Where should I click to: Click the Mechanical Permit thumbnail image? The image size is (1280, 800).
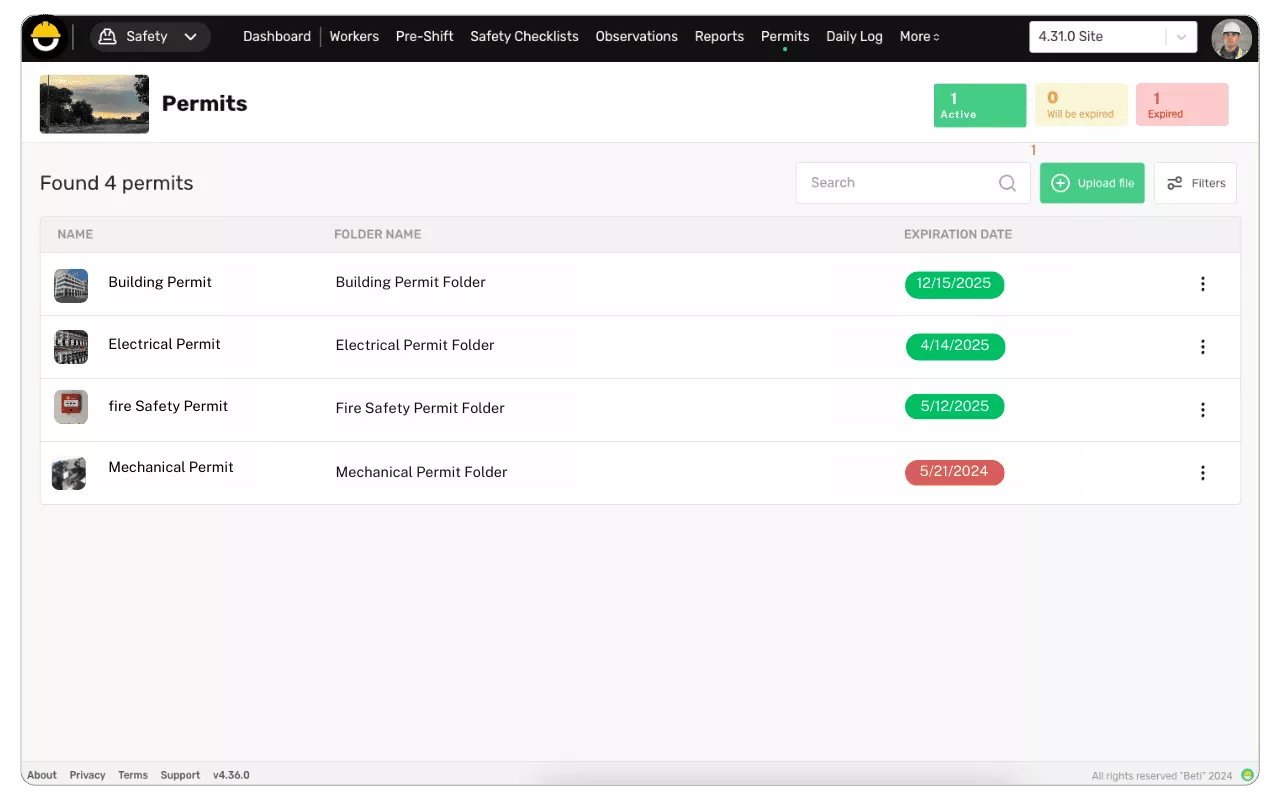[70, 473]
